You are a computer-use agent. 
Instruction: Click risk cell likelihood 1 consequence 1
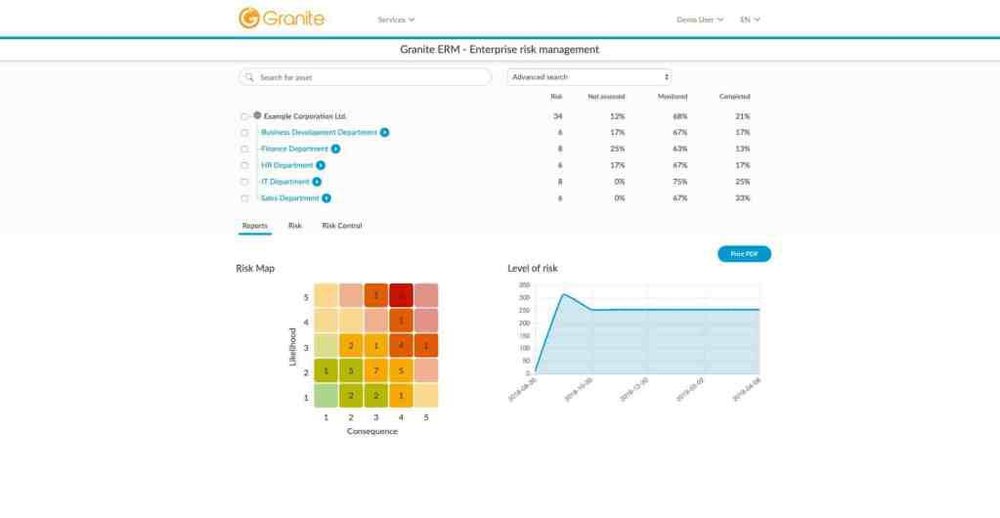(326, 396)
